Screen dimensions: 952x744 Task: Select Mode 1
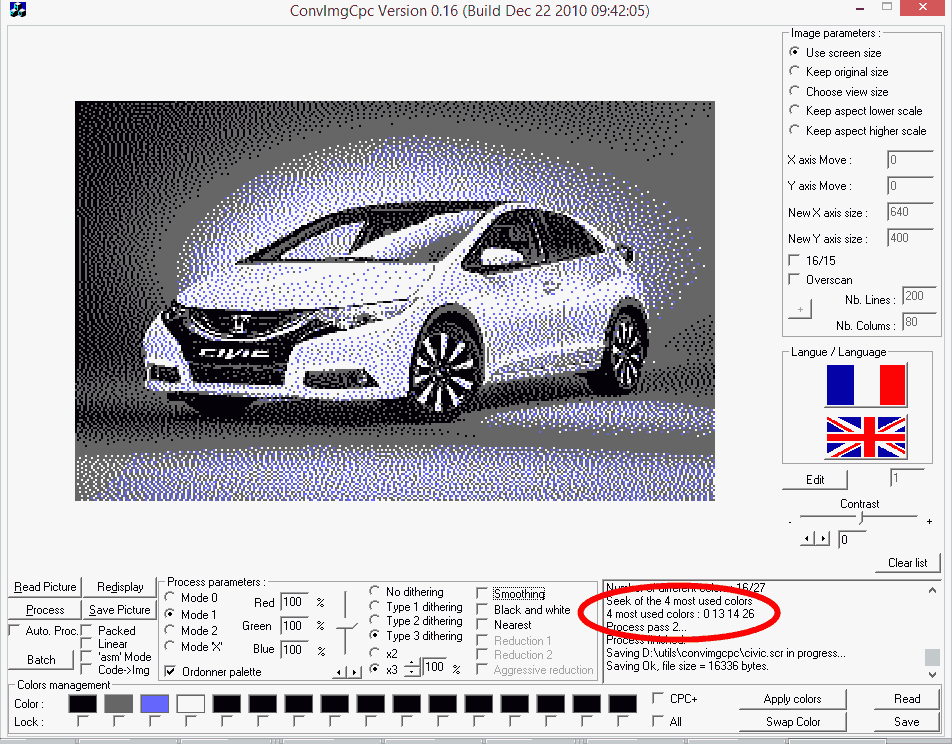(x=170, y=614)
